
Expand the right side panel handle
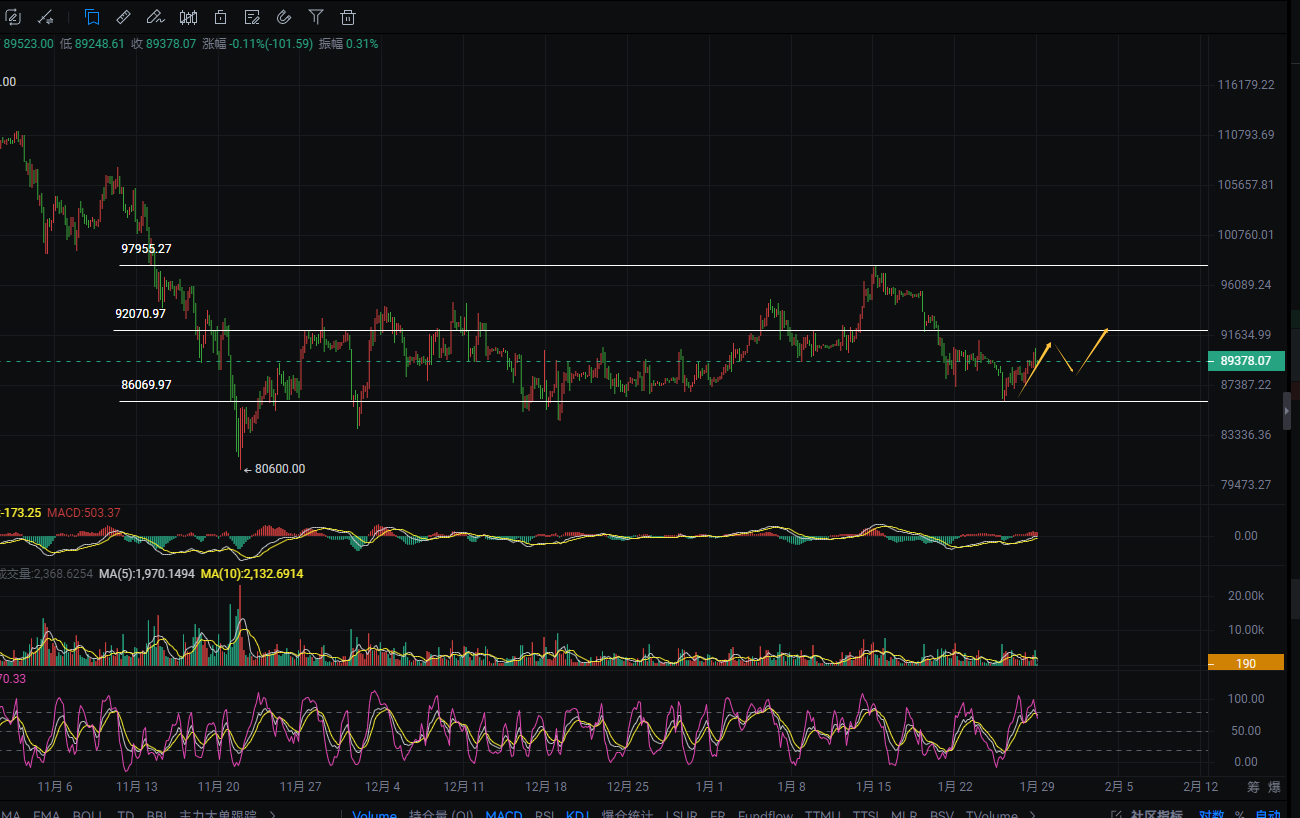[1287, 411]
